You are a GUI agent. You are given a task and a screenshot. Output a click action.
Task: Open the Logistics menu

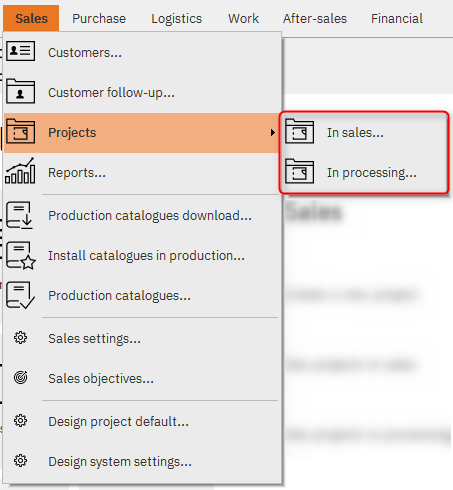[x=176, y=18]
